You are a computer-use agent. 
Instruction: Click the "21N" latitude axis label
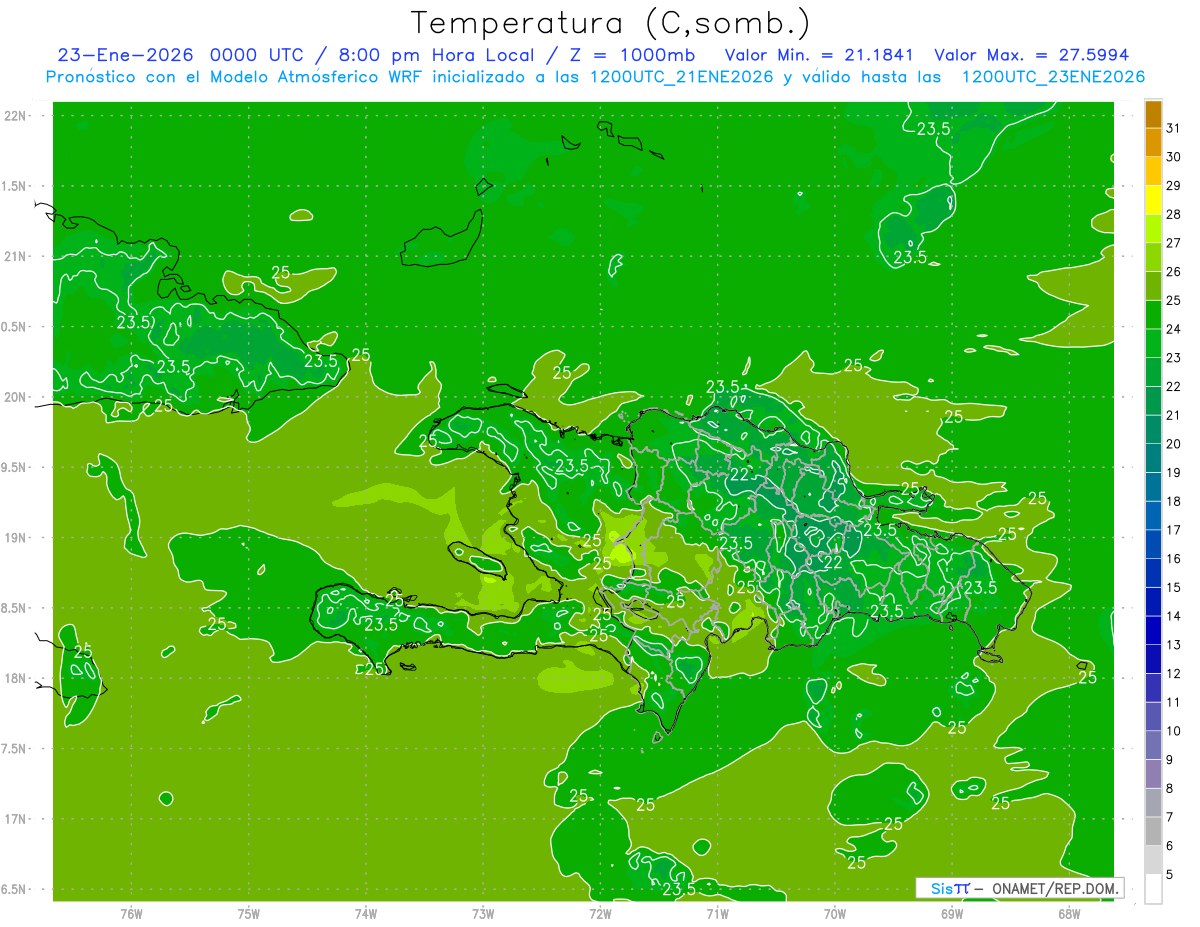pos(16,257)
